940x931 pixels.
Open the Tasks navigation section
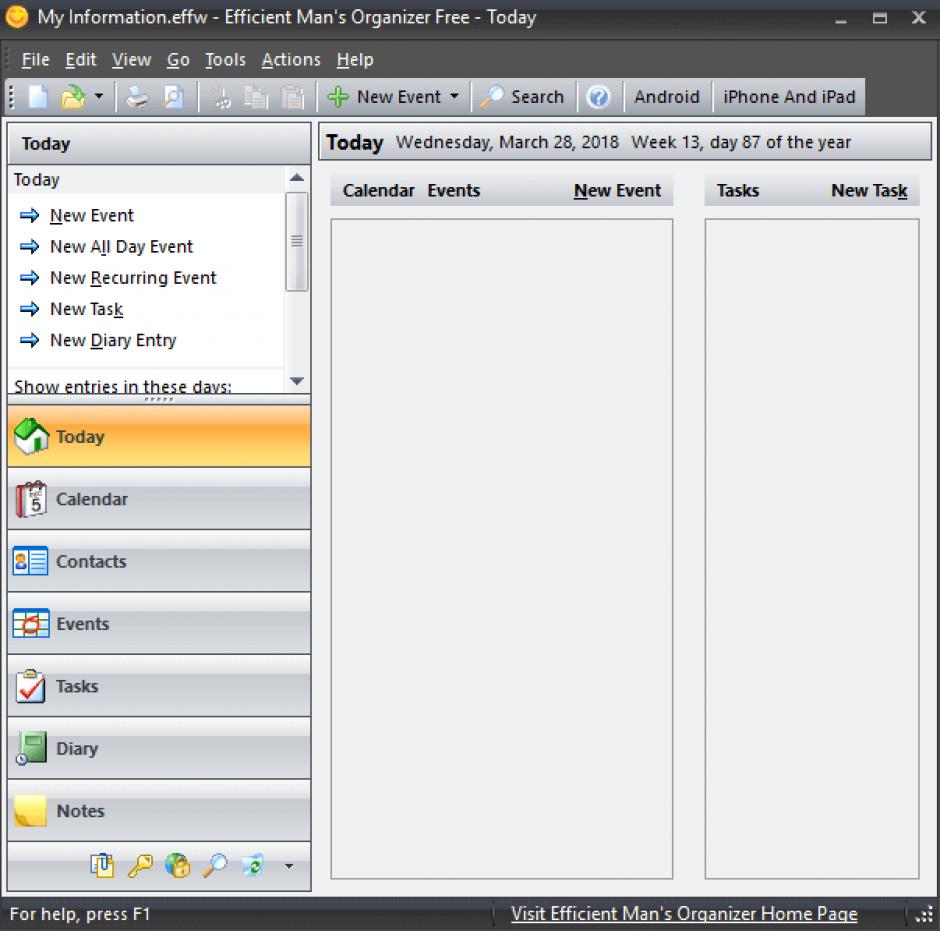click(159, 686)
